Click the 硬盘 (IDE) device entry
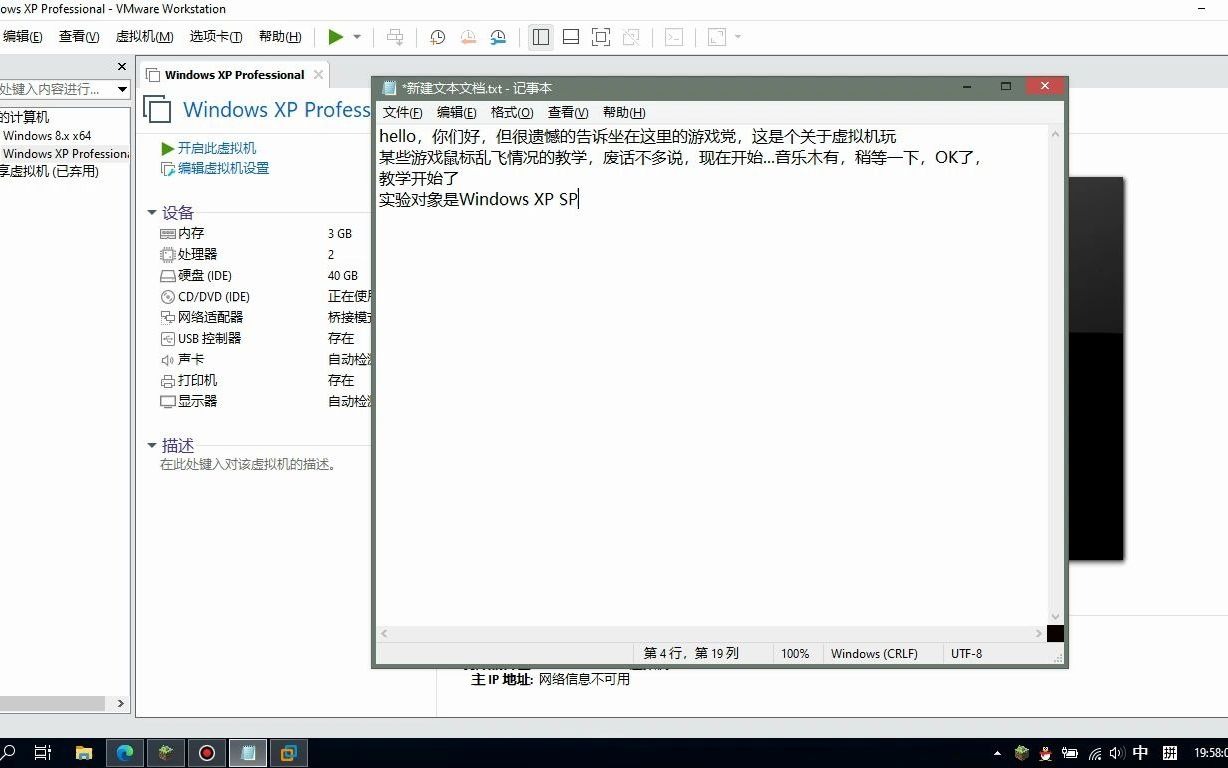1228x768 pixels. coord(196,275)
